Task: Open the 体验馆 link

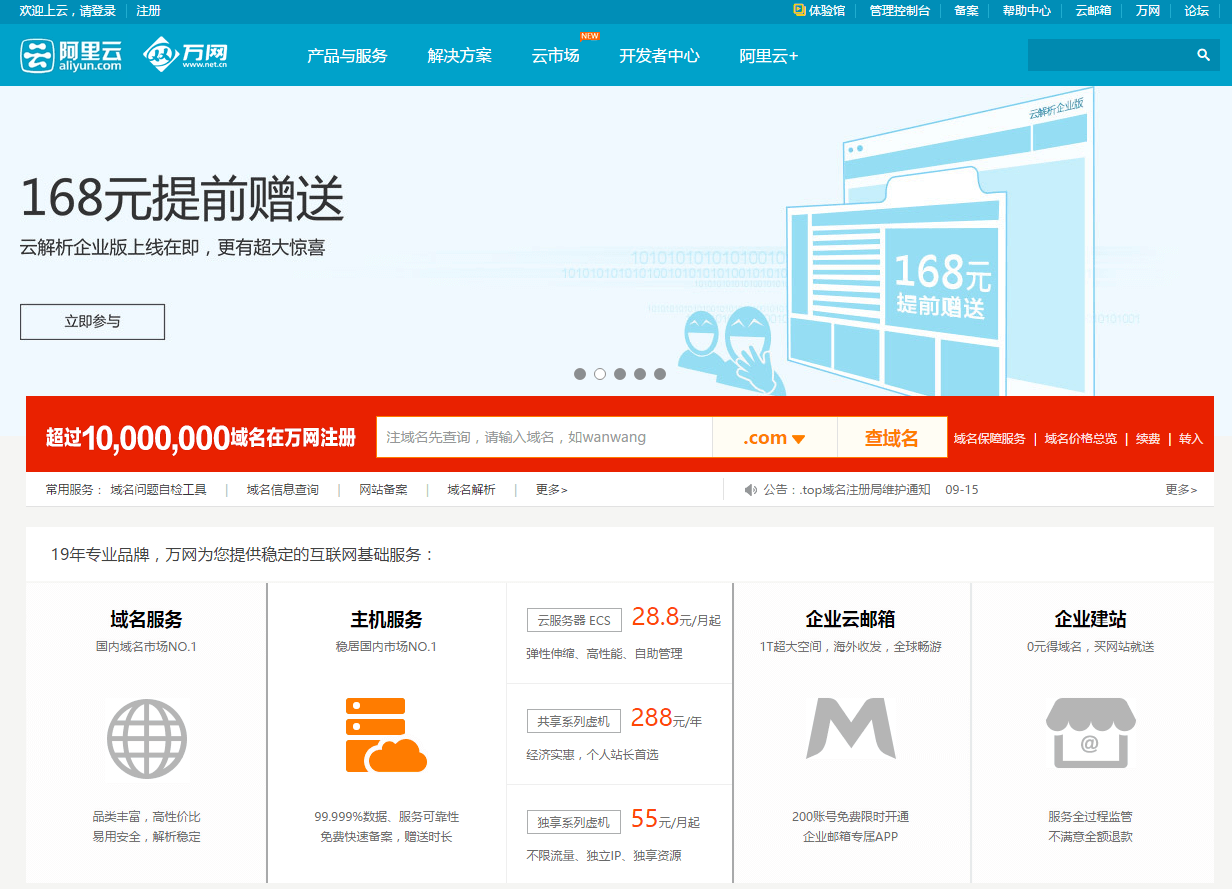Action: coord(826,11)
